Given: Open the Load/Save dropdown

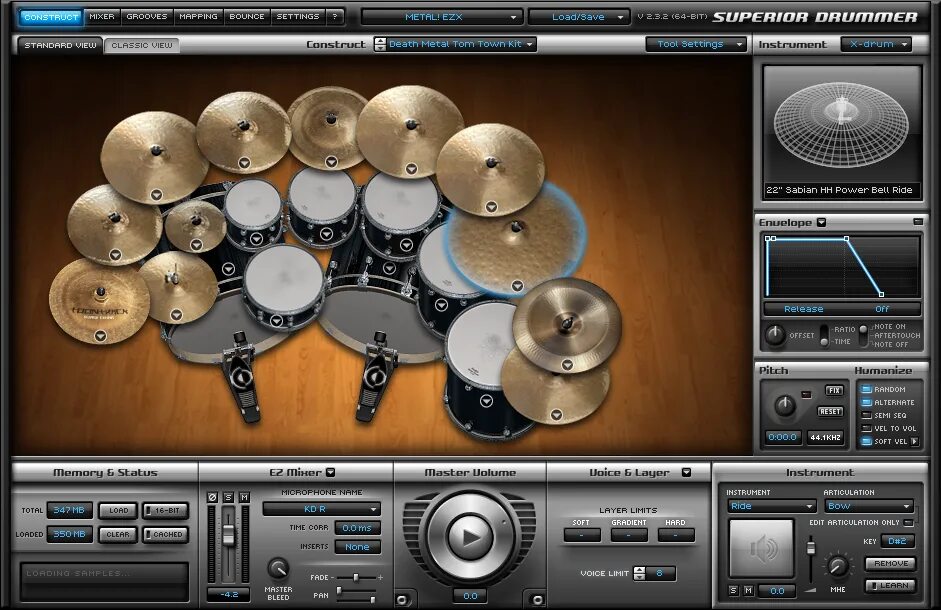Looking at the screenshot, I should point(579,17).
